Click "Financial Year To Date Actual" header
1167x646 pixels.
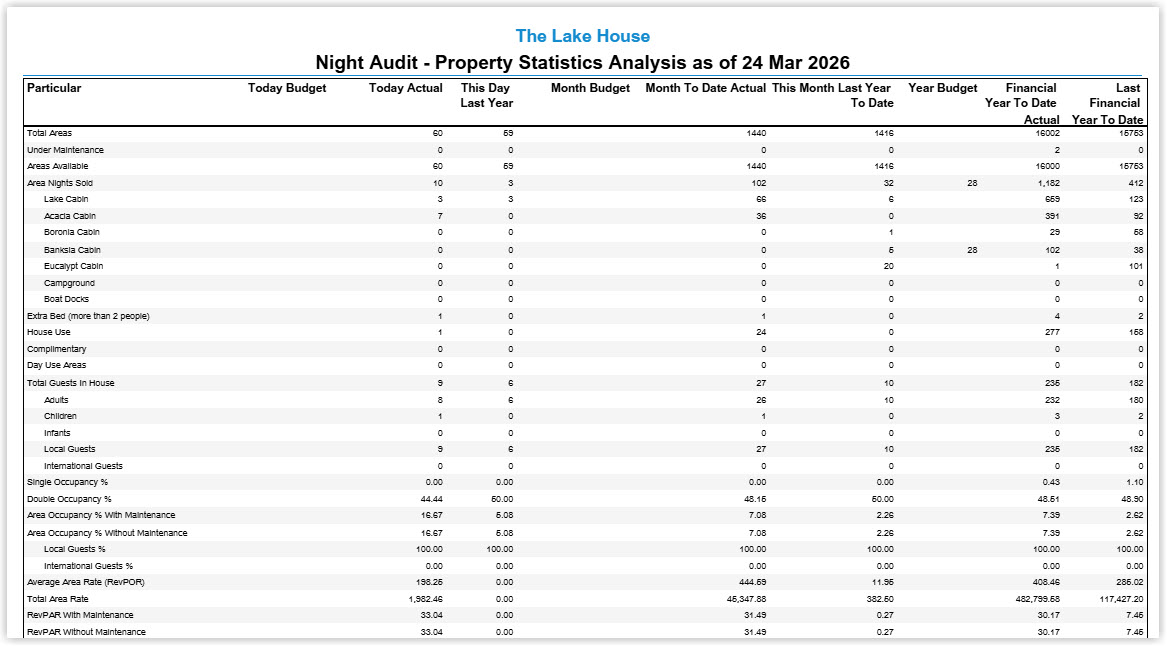click(1021, 103)
